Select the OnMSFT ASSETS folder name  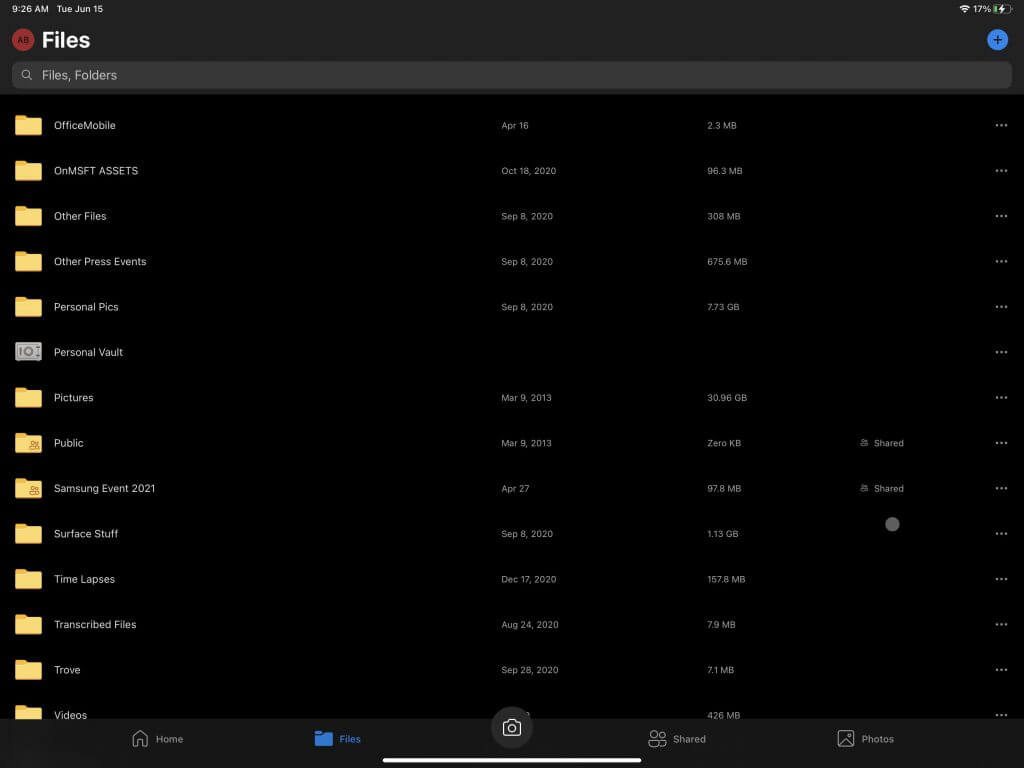point(96,170)
